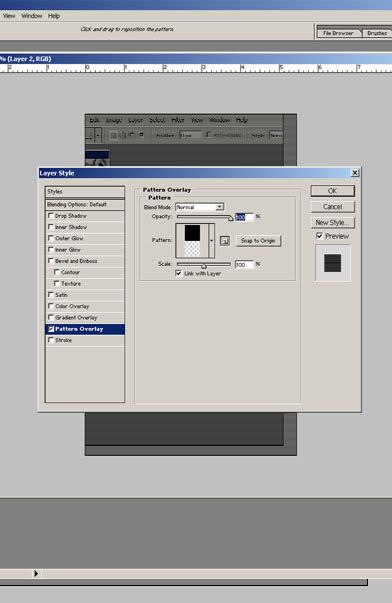Click the Cancel button
392x603 pixels.
click(332, 207)
